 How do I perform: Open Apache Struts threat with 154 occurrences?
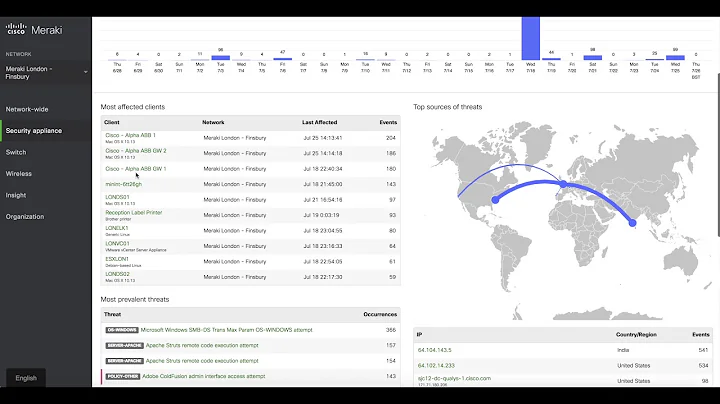coord(202,361)
